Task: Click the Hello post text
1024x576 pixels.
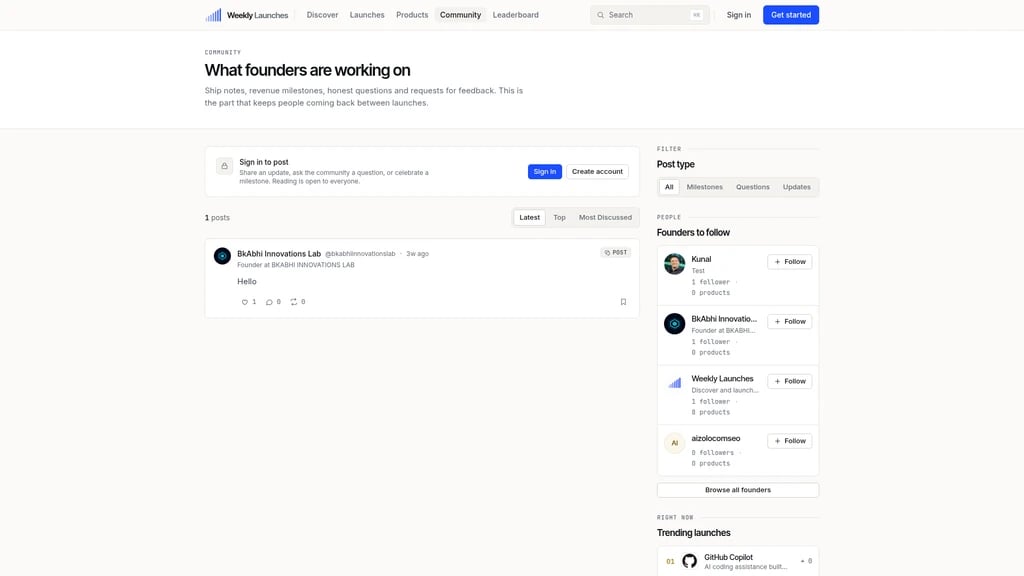Action: pos(247,281)
